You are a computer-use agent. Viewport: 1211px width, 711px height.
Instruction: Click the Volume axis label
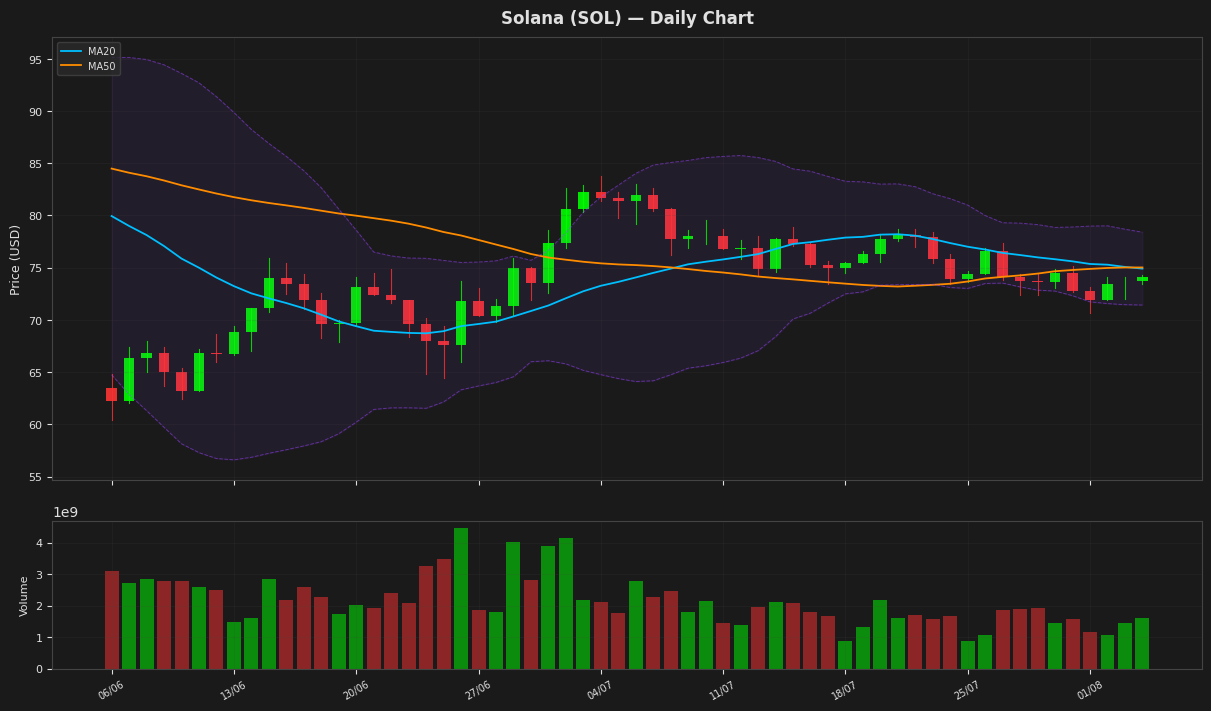pos(25,596)
